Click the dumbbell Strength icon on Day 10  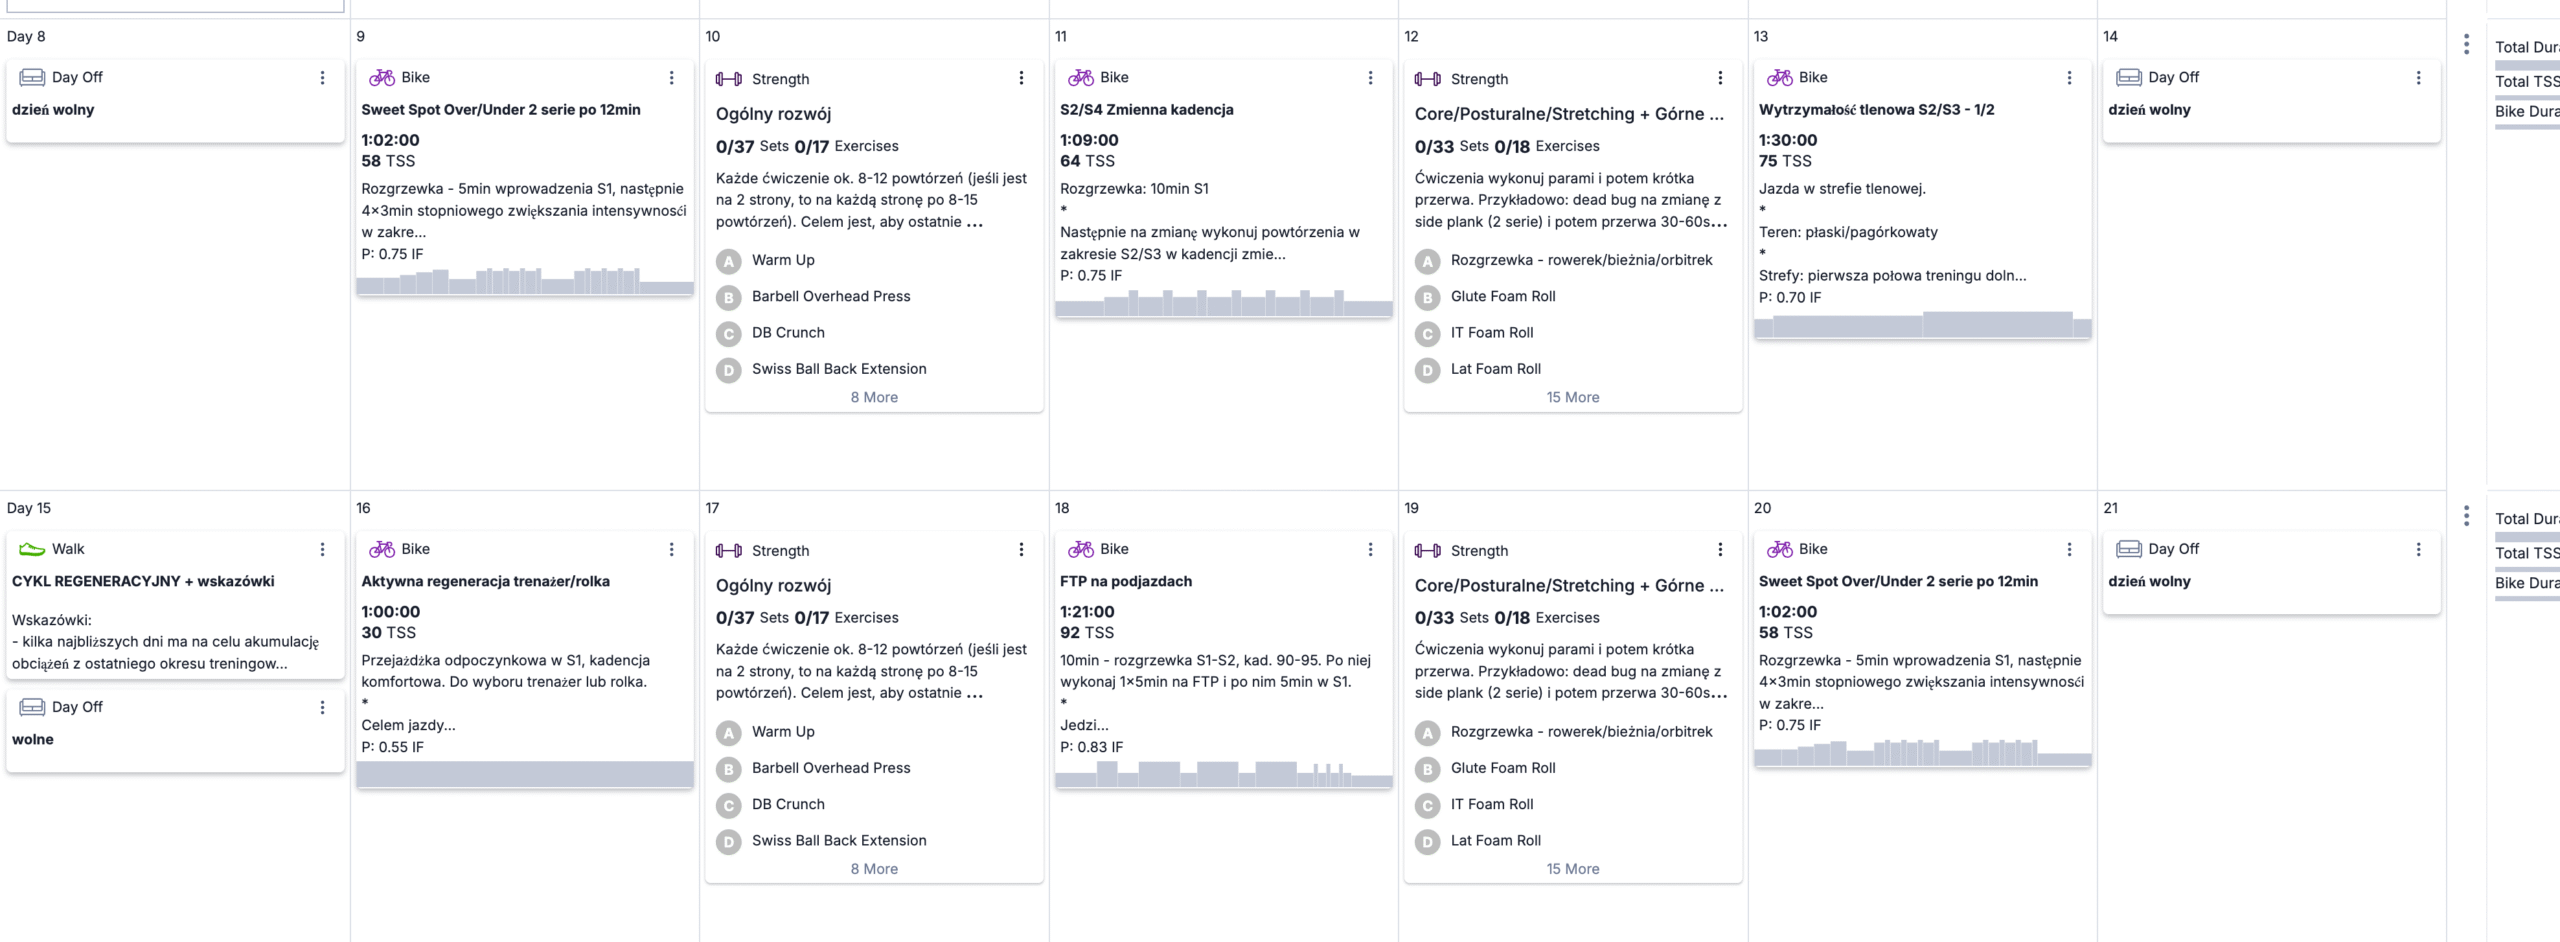729,79
